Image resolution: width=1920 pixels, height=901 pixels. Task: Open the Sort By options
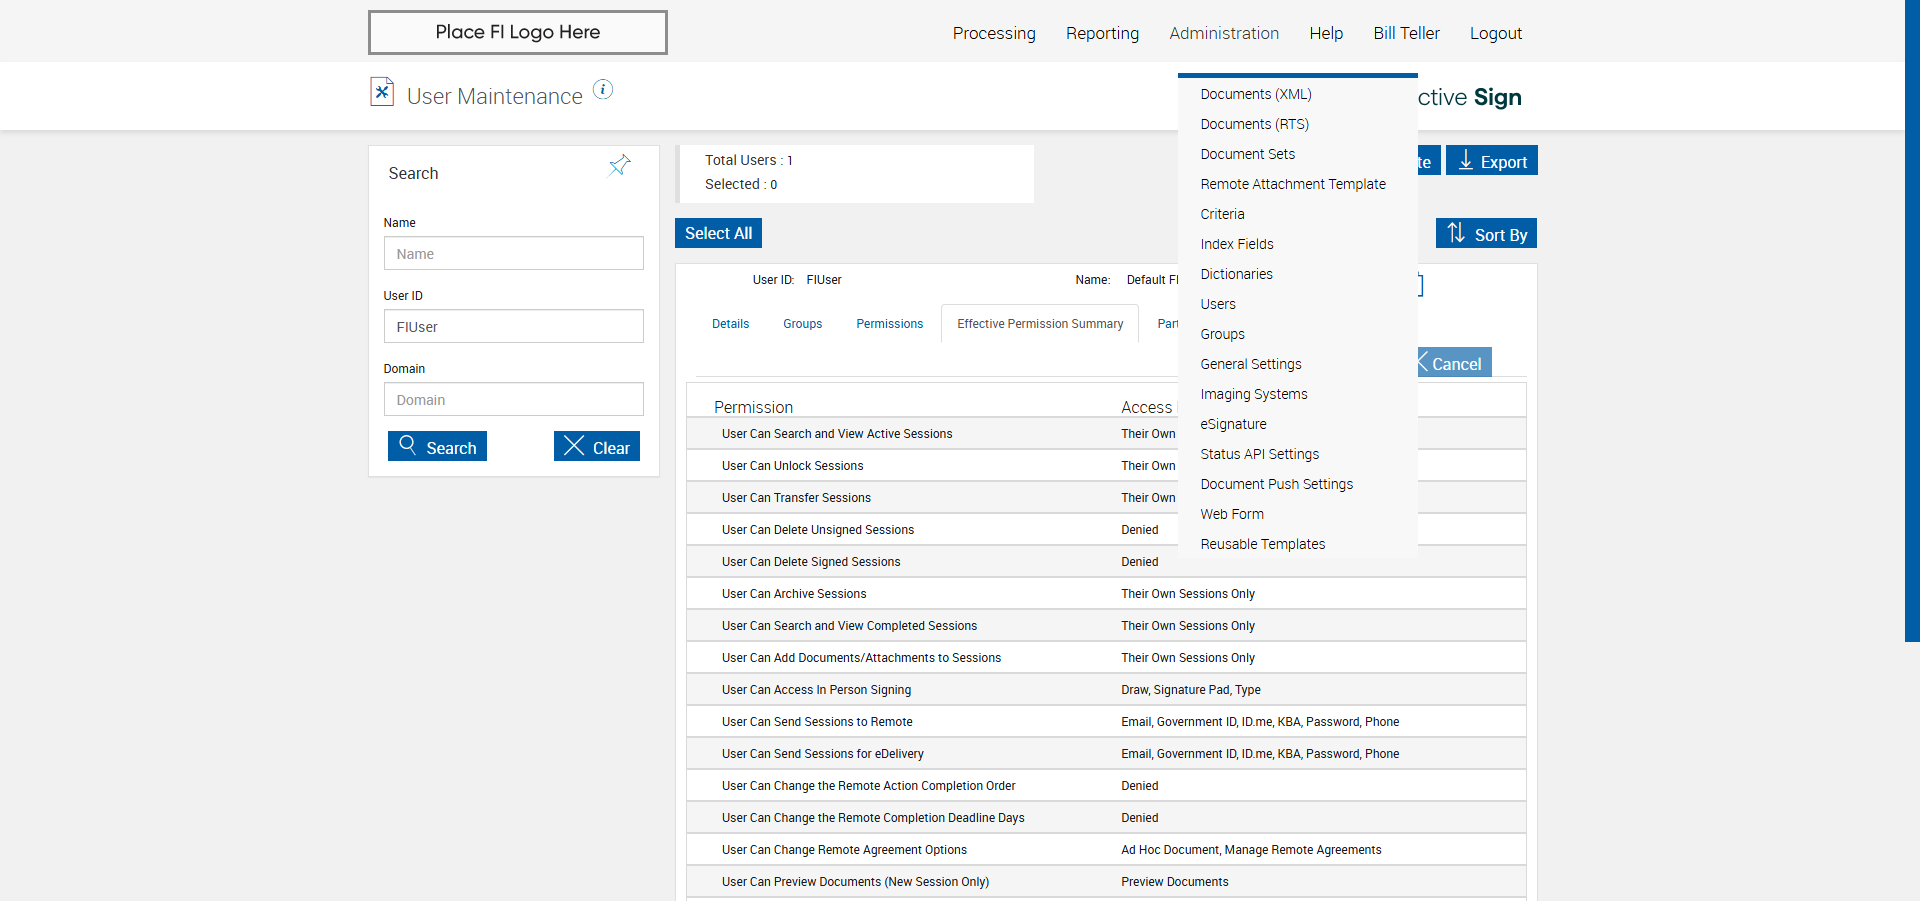1486,234
